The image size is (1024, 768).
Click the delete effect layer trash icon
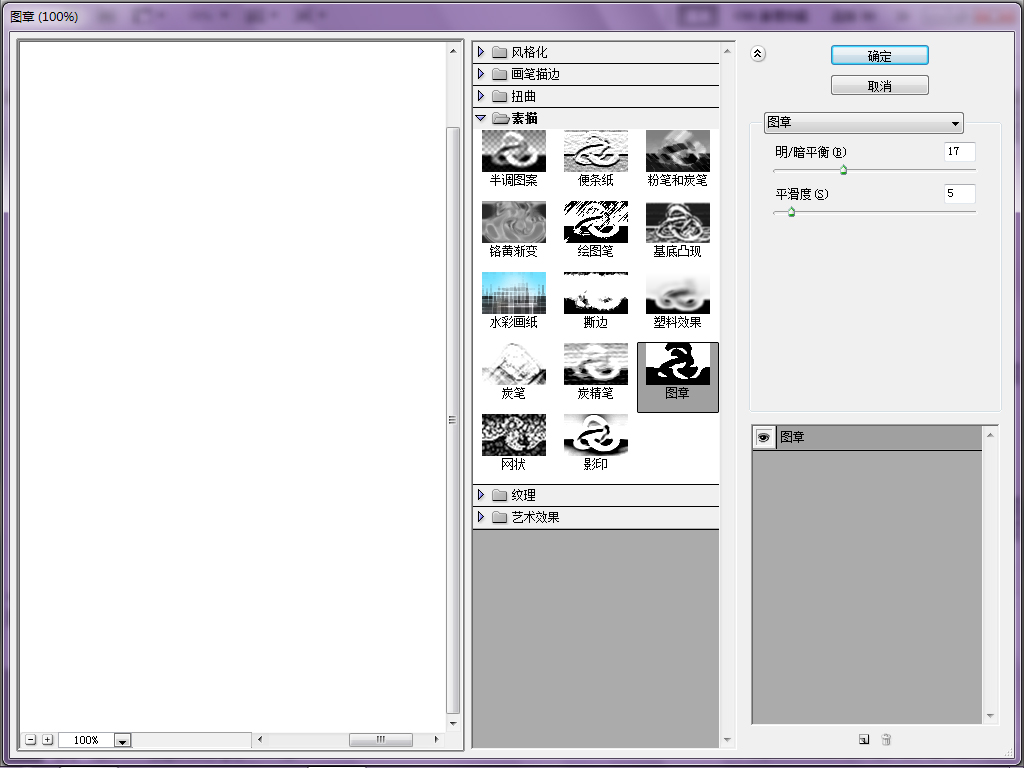click(x=886, y=739)
